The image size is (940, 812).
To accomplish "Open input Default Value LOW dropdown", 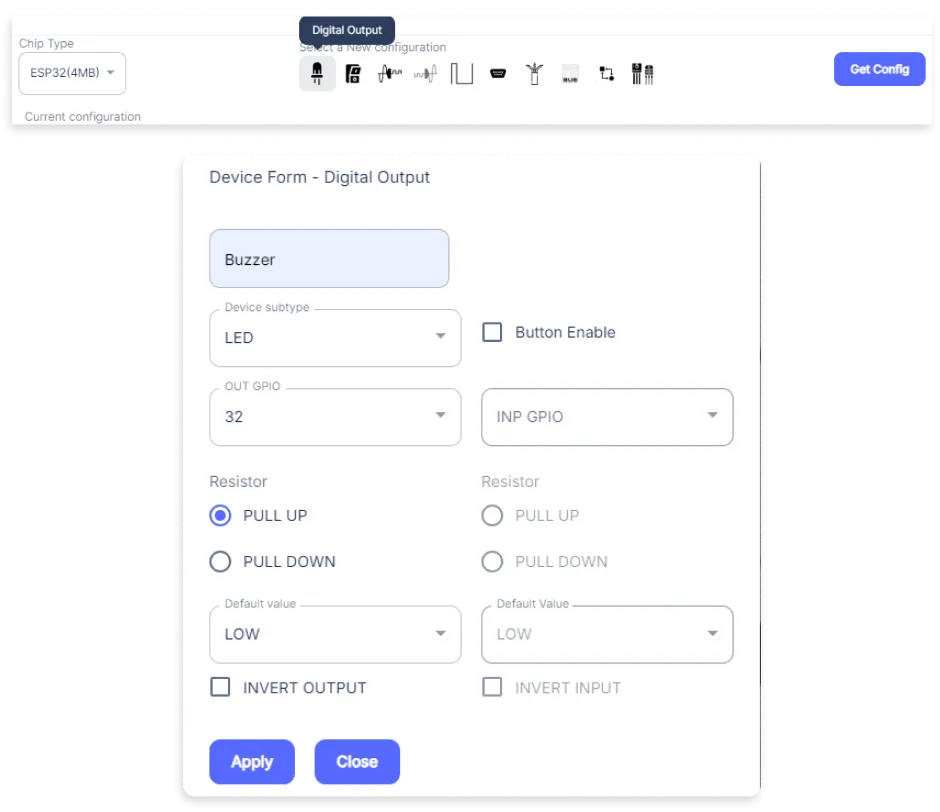I will (x=607, y=634).
